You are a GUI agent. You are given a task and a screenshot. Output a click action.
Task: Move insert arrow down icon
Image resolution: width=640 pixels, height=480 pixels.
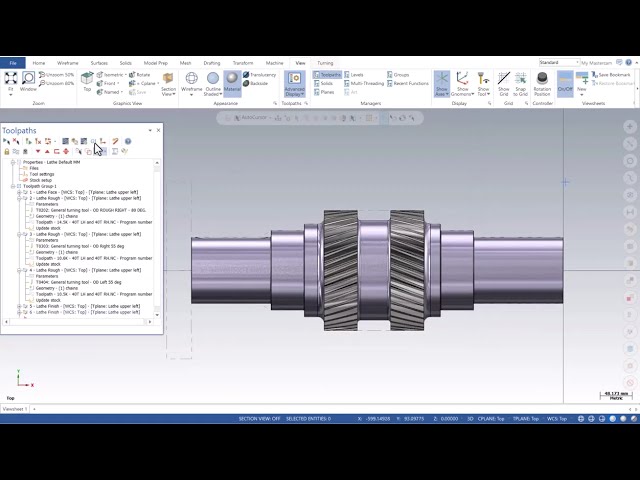(38, 151)
